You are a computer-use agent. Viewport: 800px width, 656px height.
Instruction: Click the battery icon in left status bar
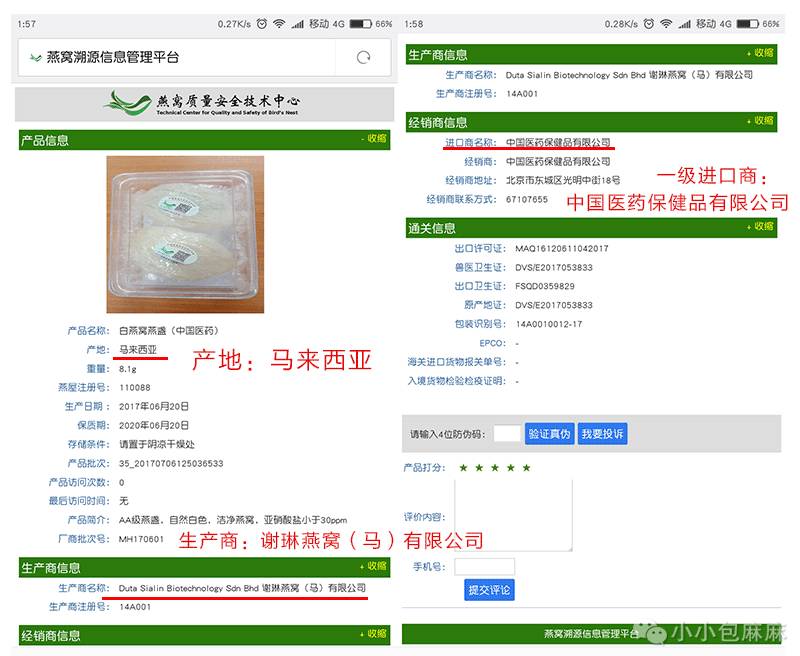(x=360, y=24)
